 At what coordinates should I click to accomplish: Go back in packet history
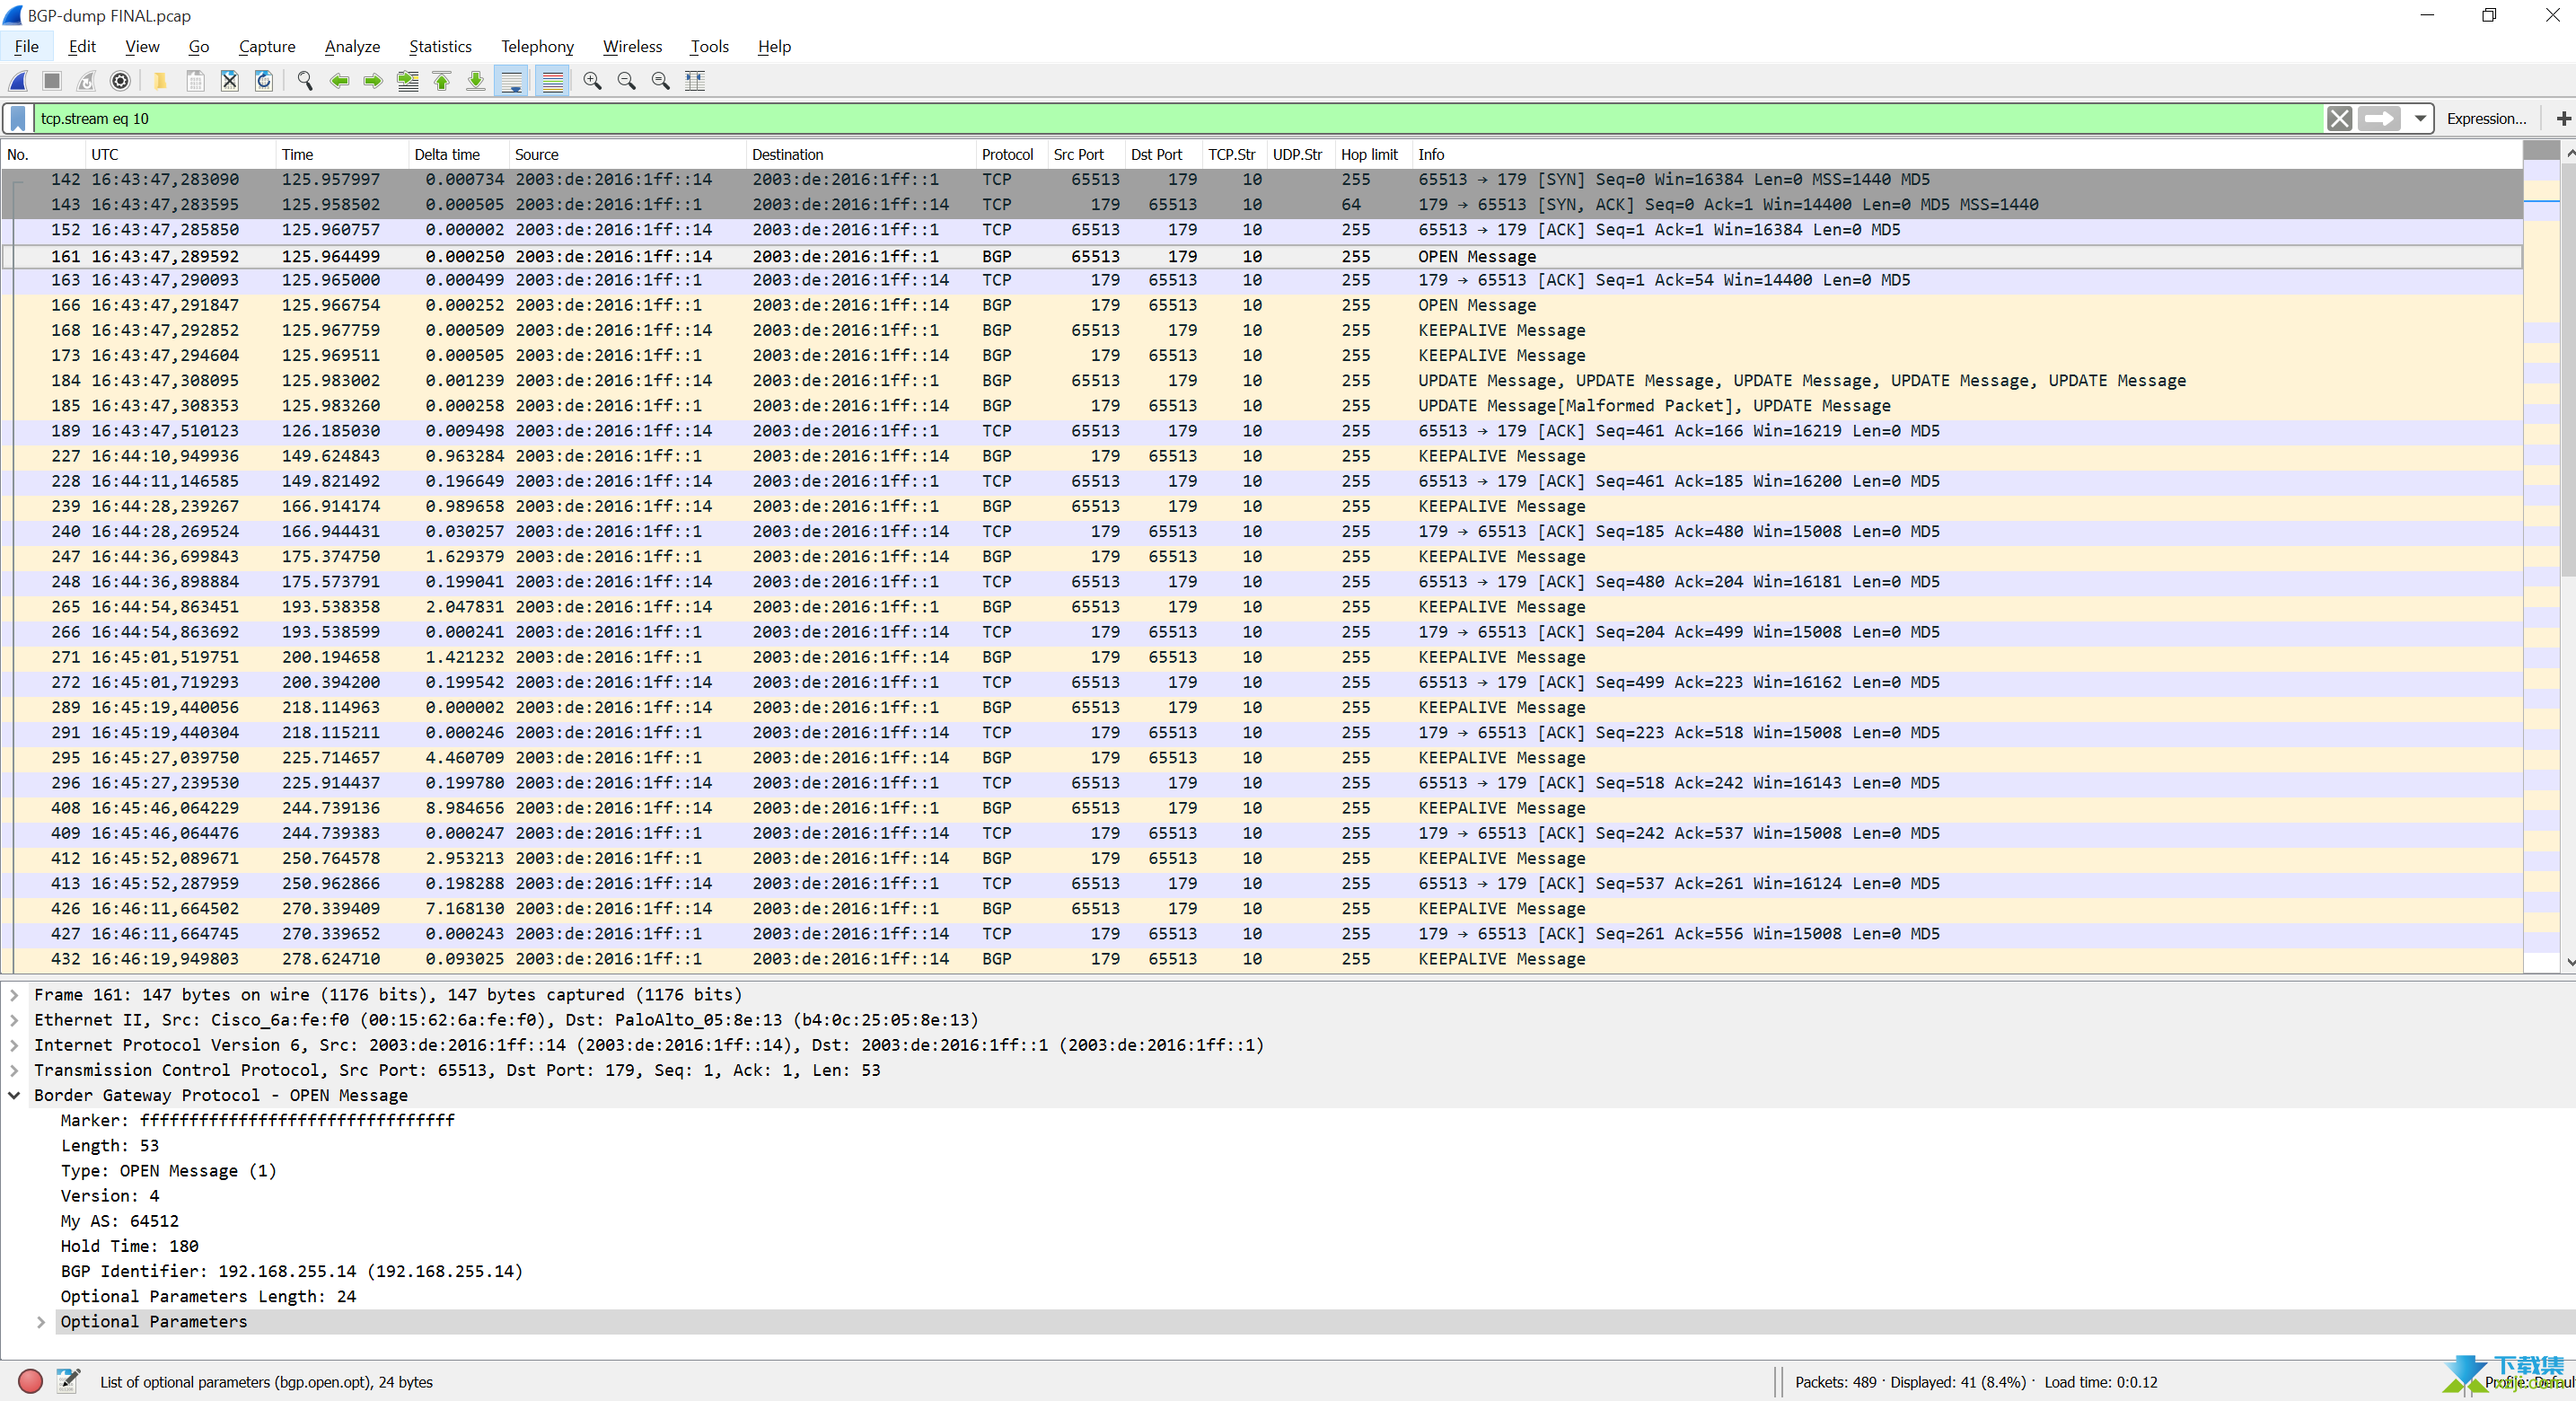tap(339, 81)
